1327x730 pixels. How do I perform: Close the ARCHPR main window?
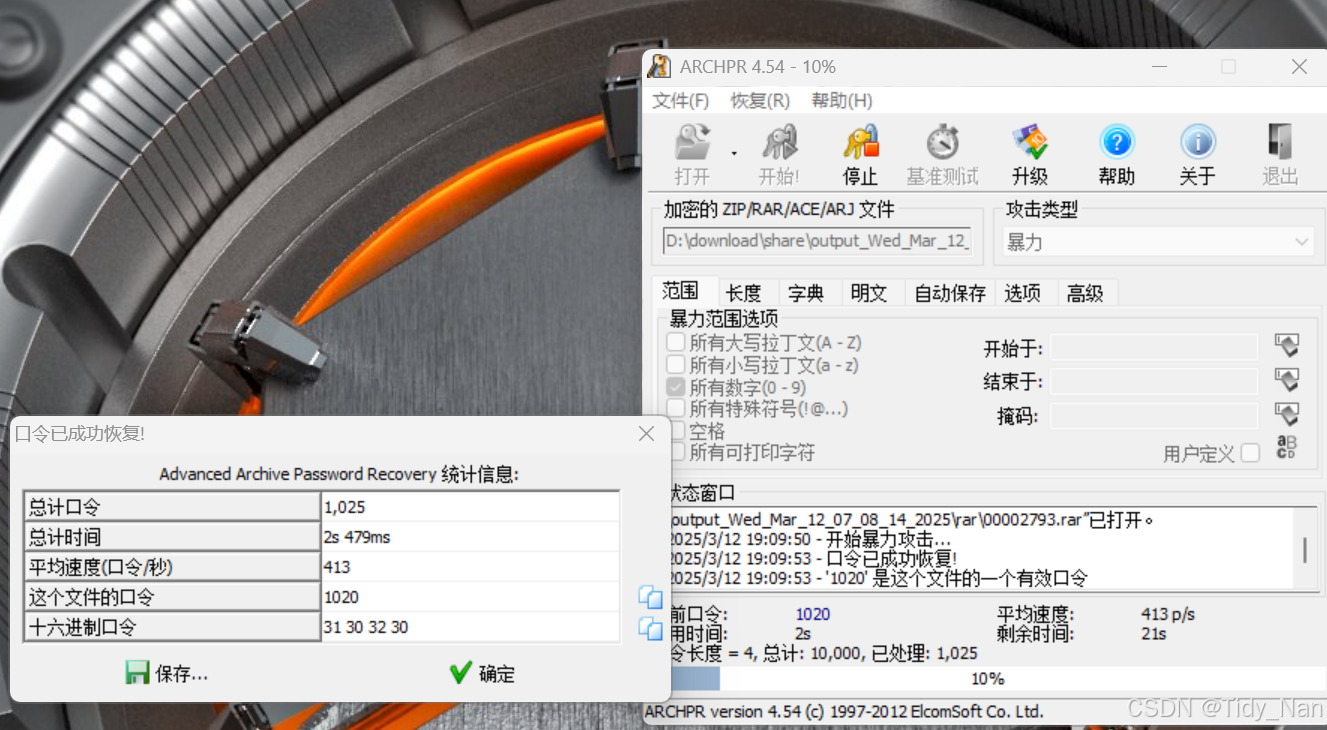(x=1299, y=67)
